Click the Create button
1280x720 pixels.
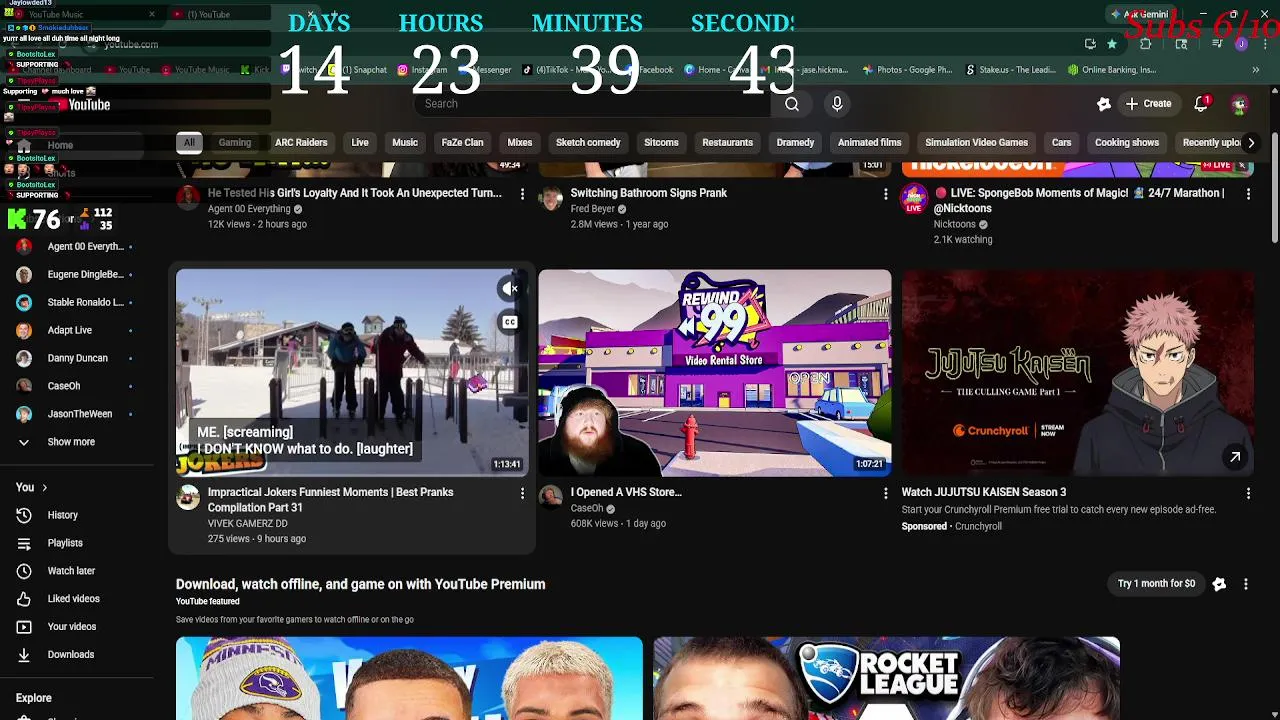1148,104
